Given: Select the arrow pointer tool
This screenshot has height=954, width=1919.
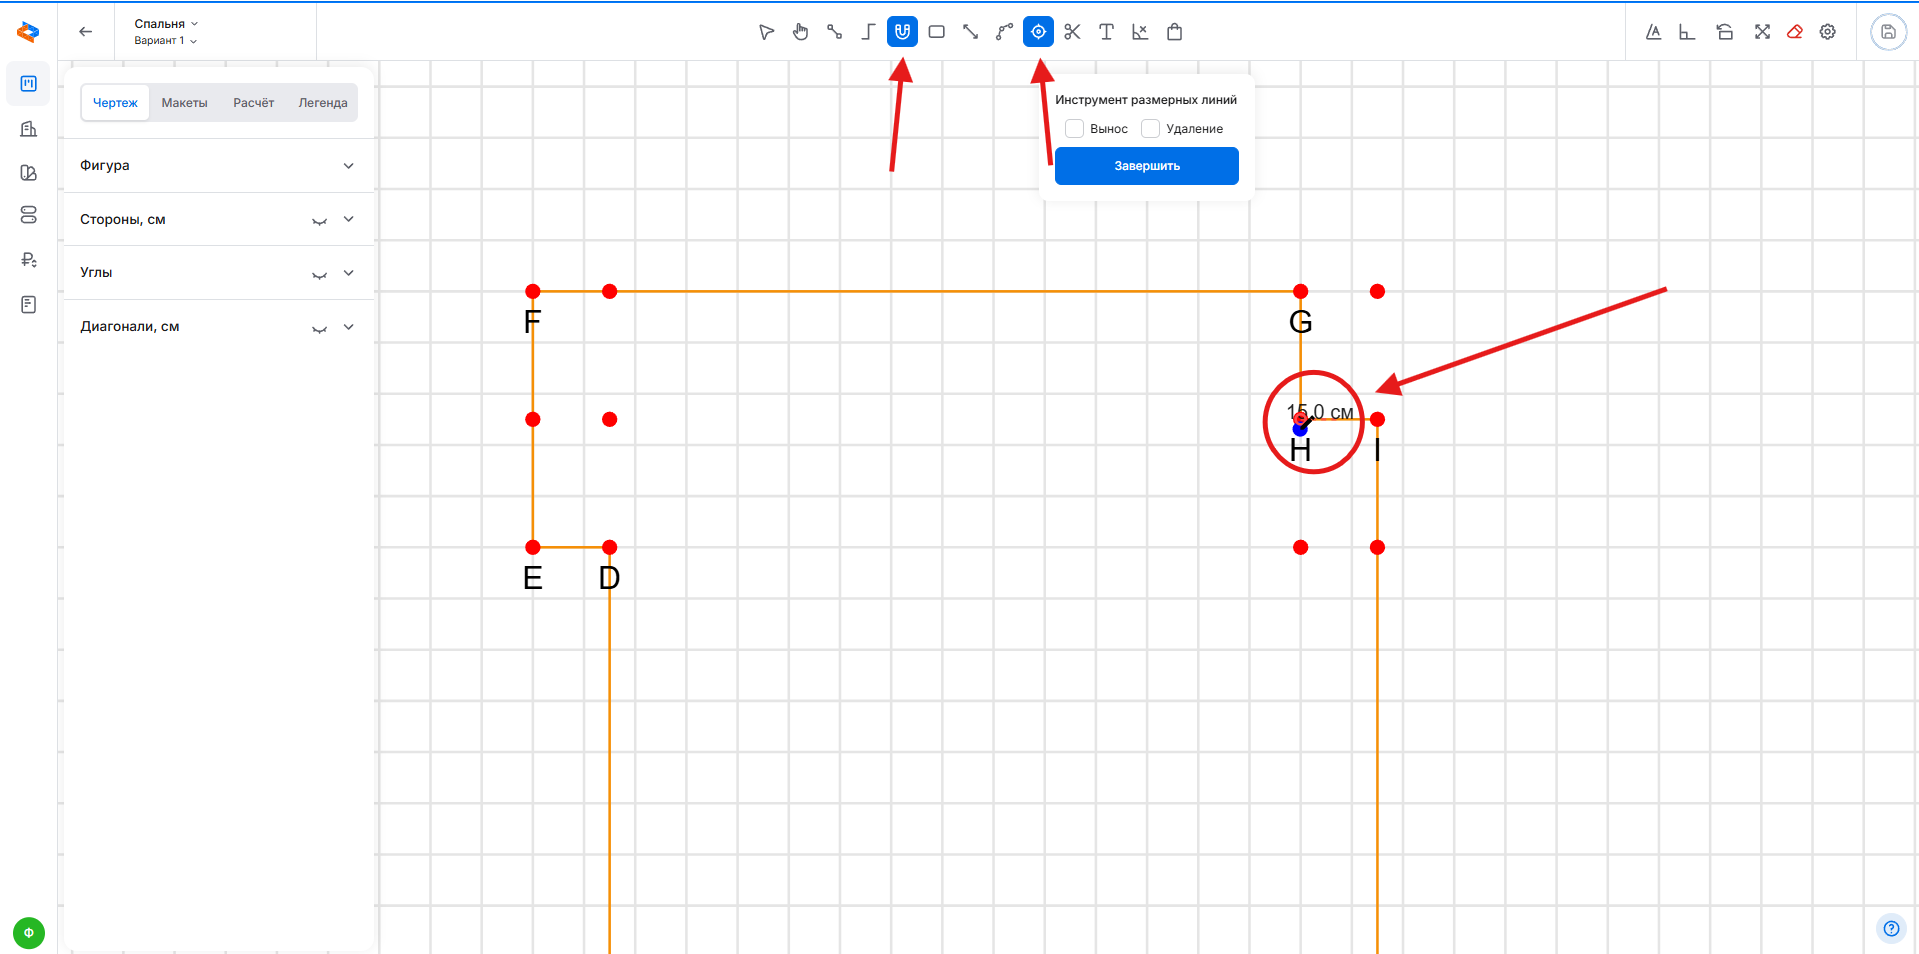Looking at the screenshot, I should (766, 32).
